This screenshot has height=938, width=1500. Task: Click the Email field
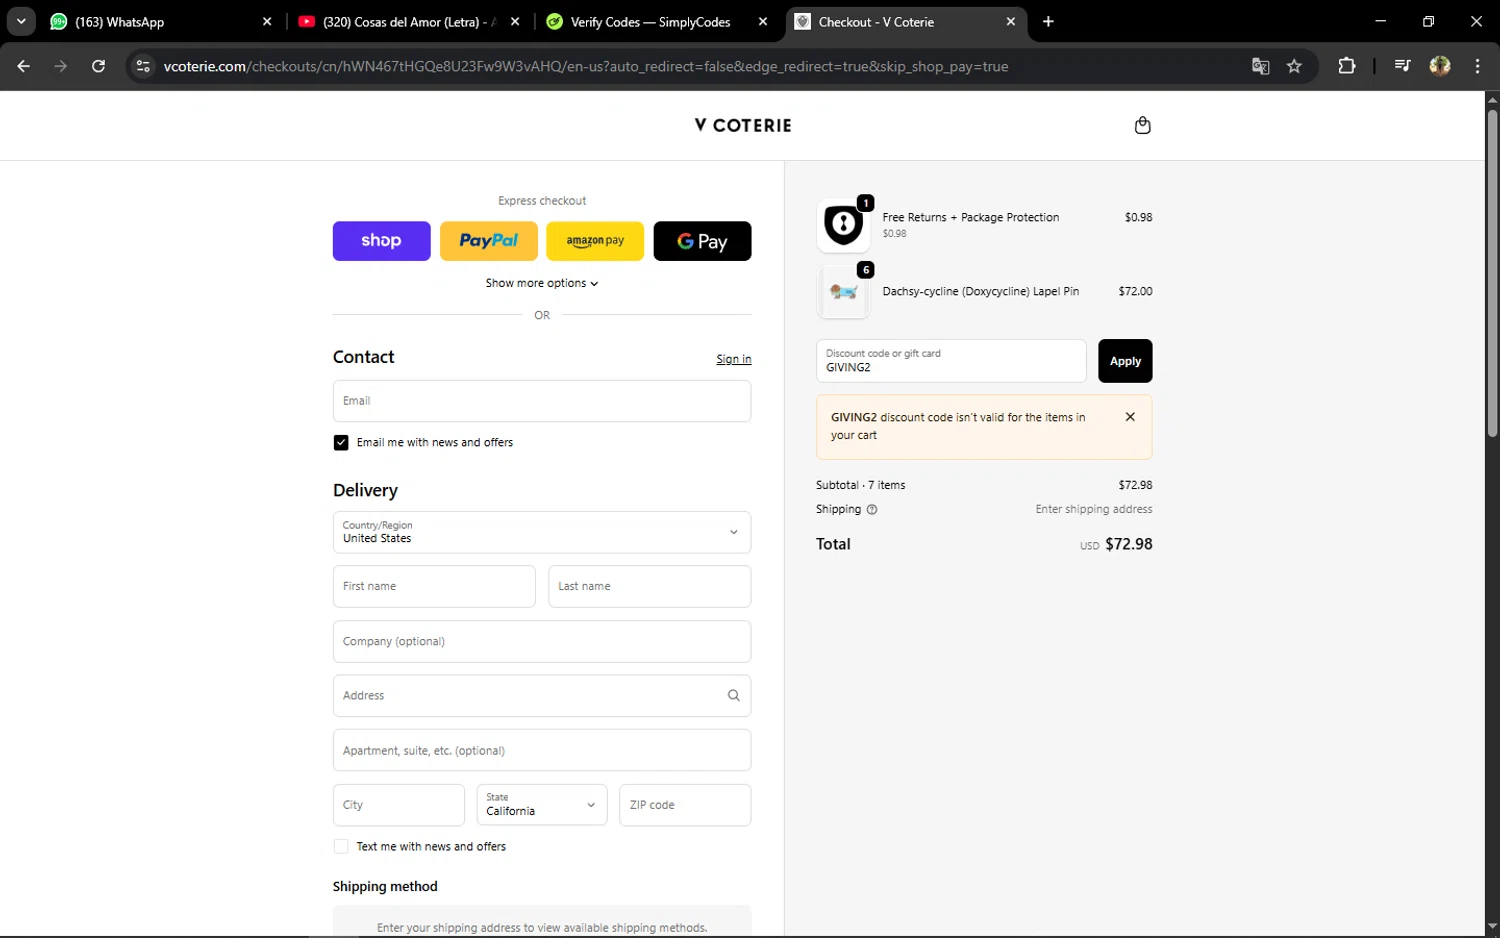542,401
